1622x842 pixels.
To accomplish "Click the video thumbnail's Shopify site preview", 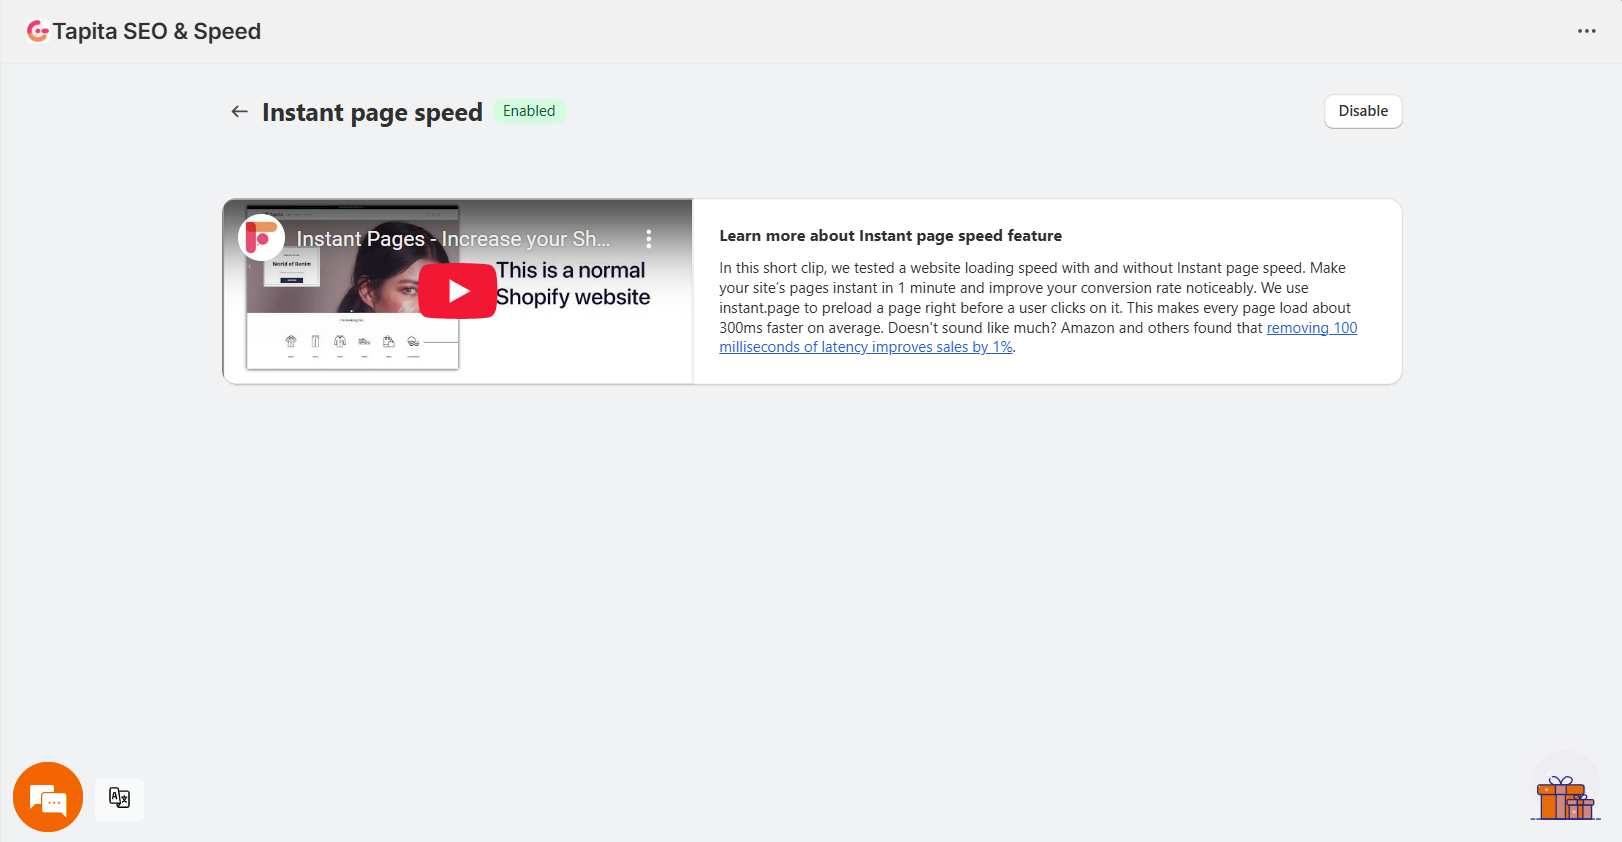I will point(352,288).
